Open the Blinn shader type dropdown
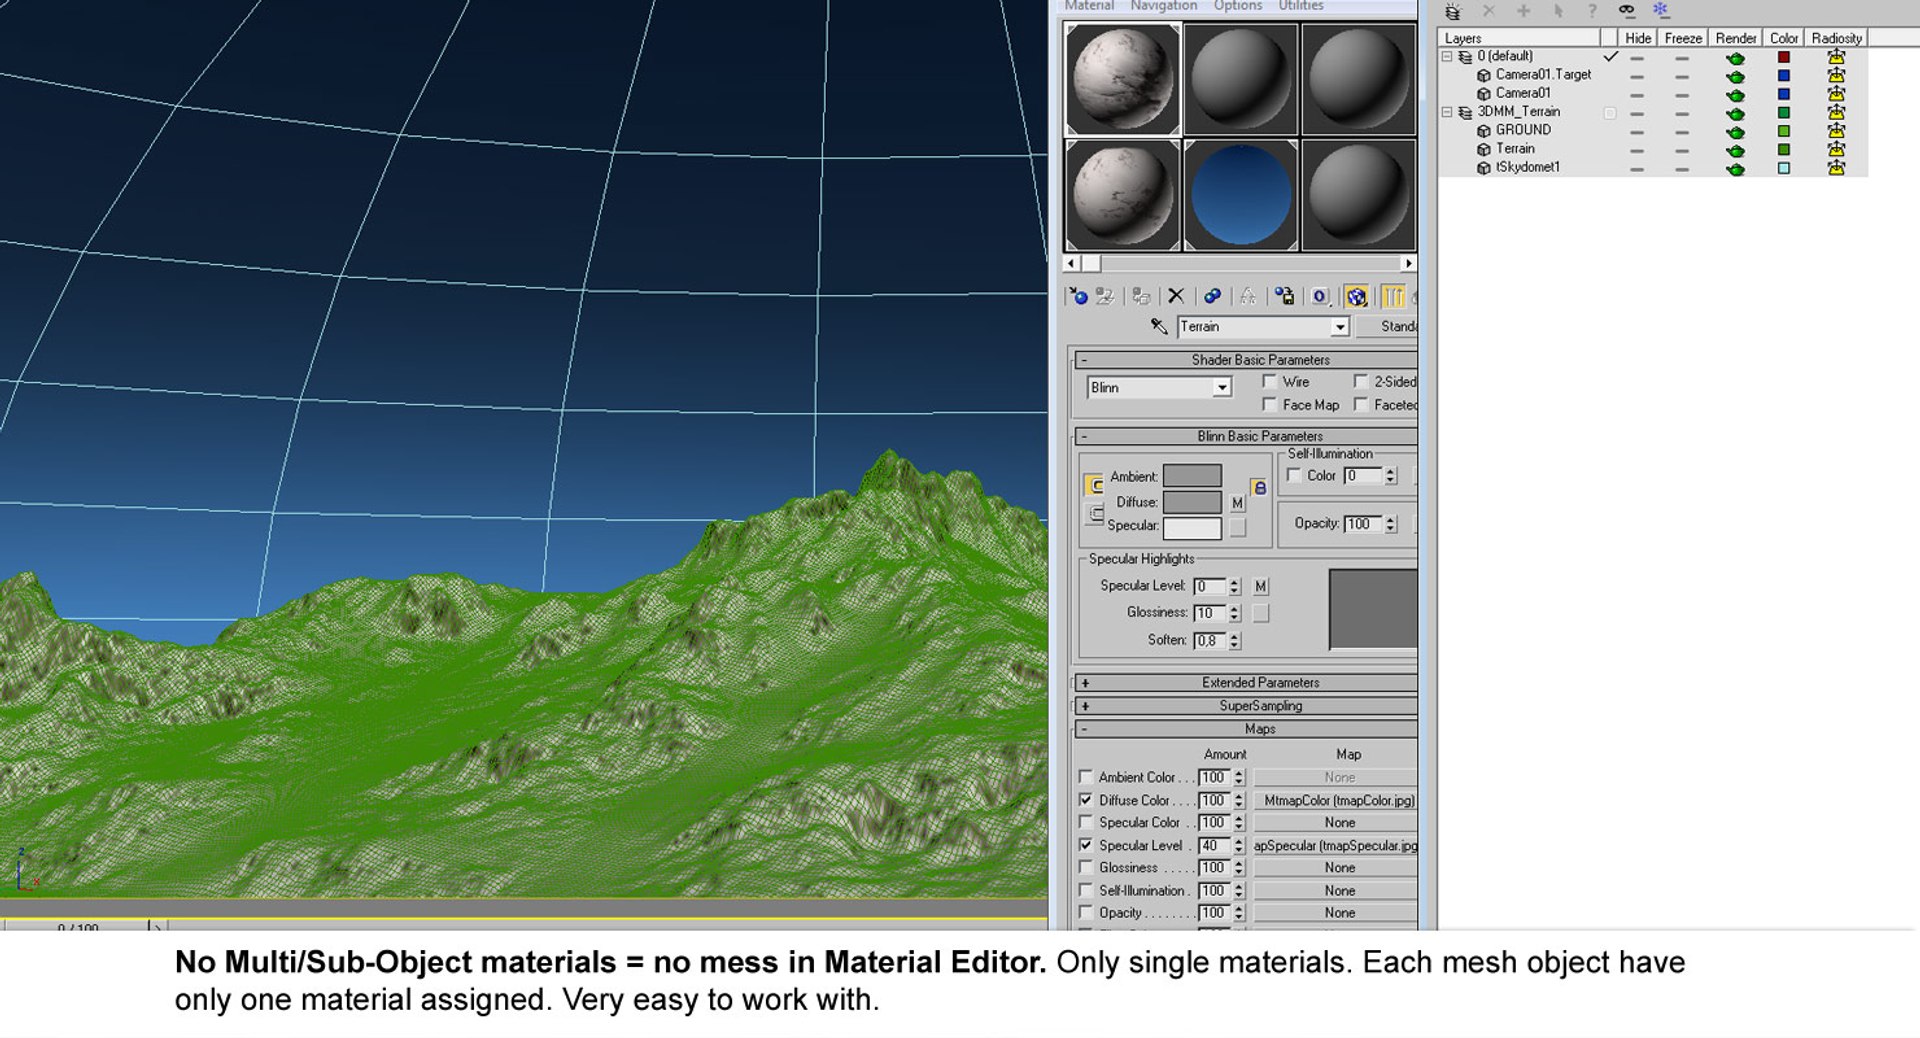 pyautogui.click(x=1222, y=387)
